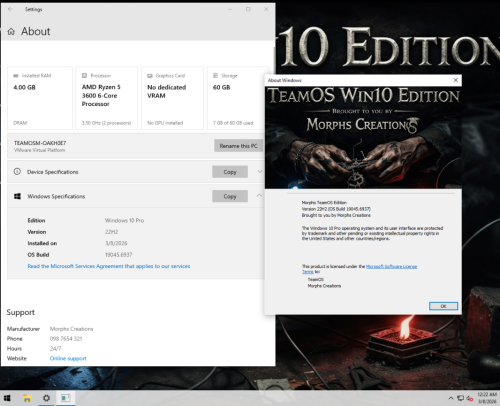Open the Microsoft Services Agreement link

pyautogui.click(x=109, y=266)
